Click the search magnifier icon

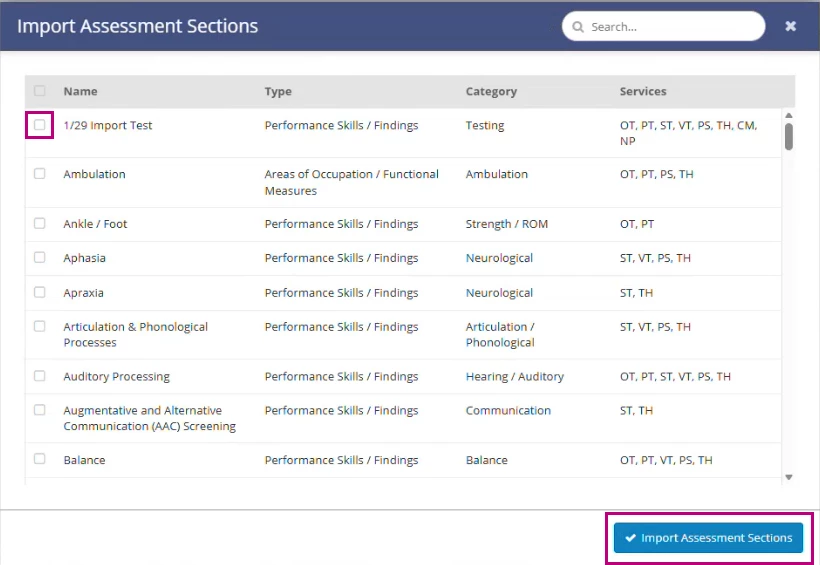[x=577, y=27]
